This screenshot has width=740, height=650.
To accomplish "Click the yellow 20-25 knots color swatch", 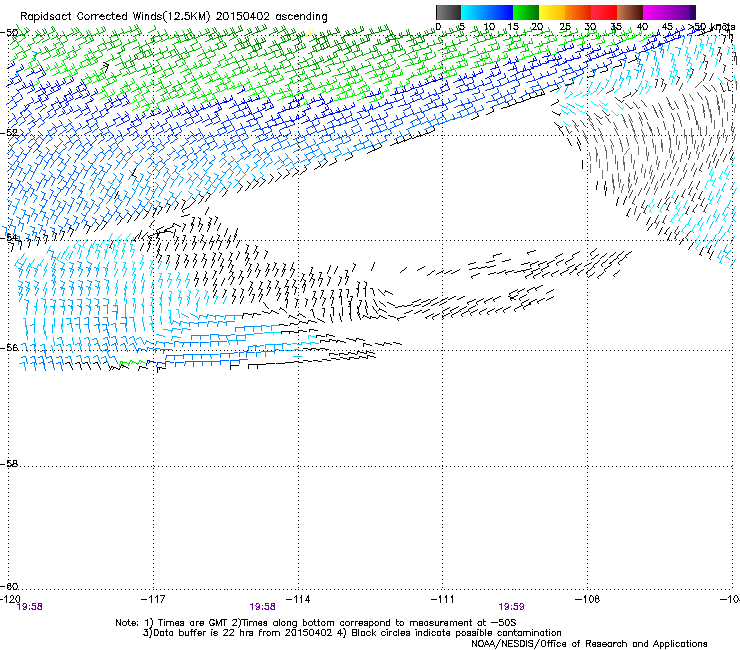I will [551, 12].
